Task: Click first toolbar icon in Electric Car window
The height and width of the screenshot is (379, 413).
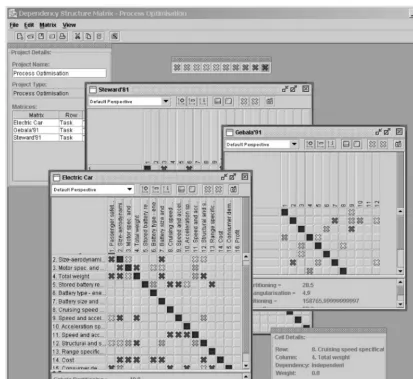Action: click(x=145, y=190)
